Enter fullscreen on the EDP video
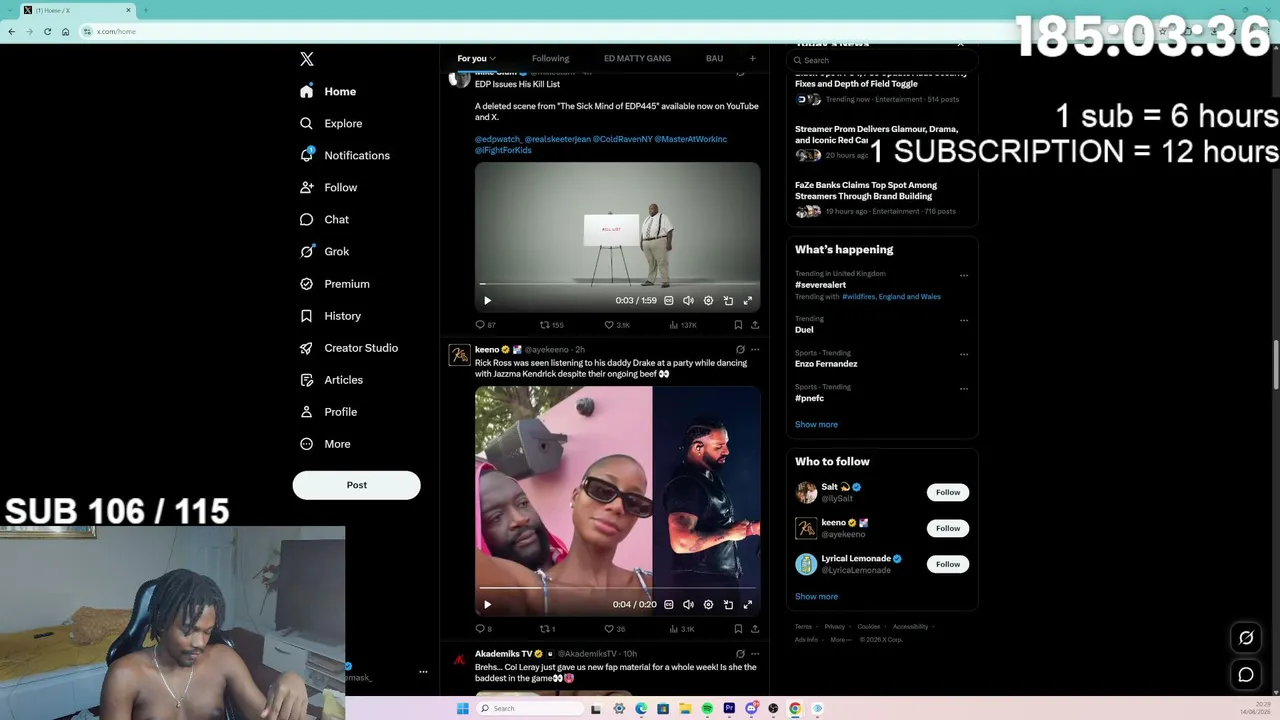Image resolution: width=1280 pixels, height=720 pixels. pos(747,300)
